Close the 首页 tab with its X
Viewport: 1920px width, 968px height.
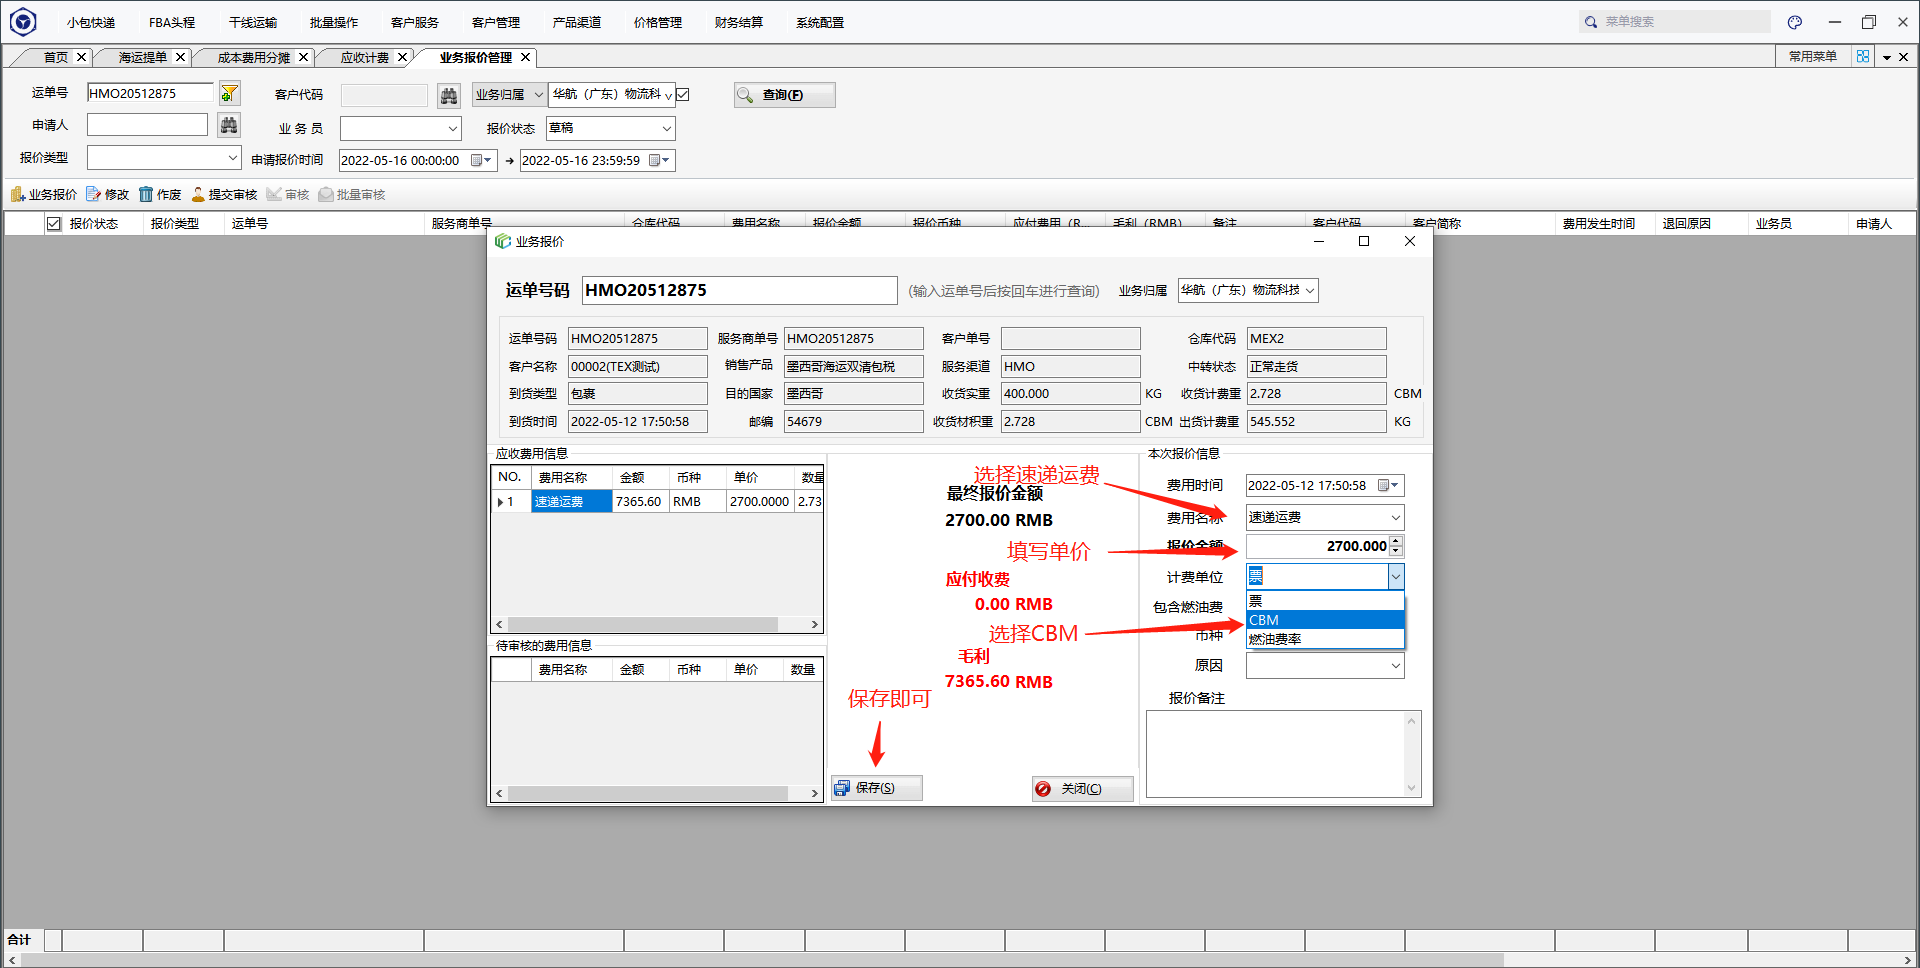pos(82,57)
